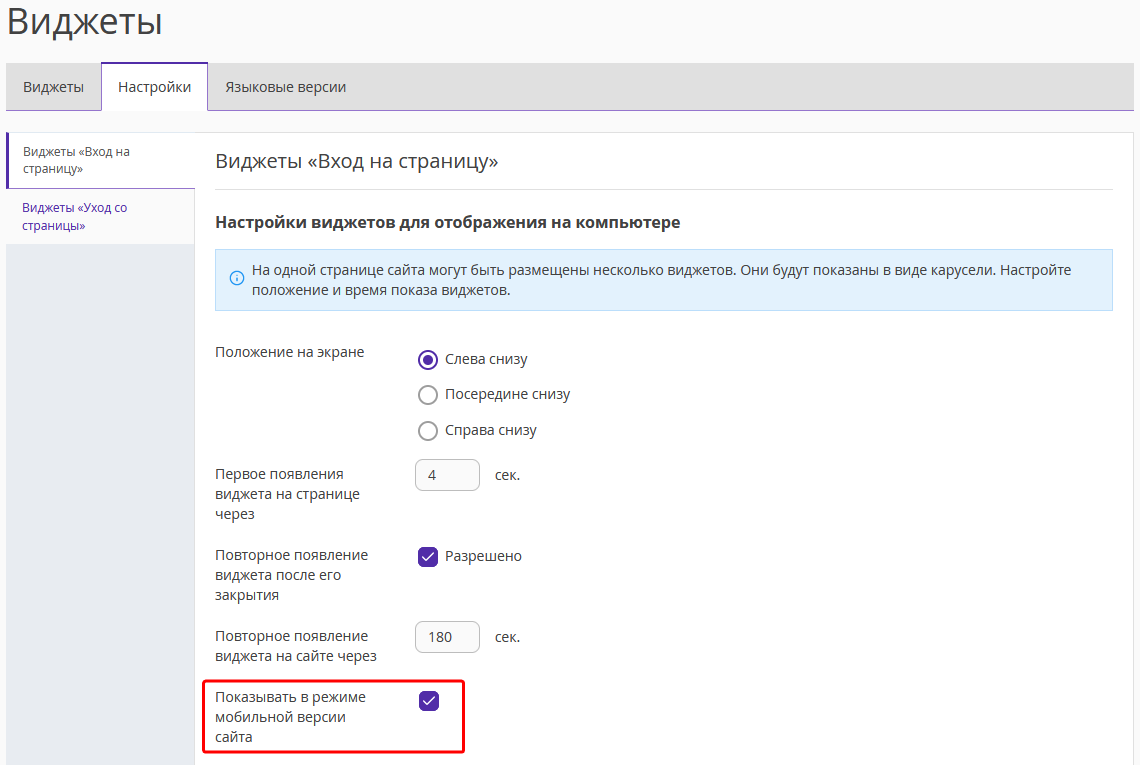Click the Положение на экране label
This screenshot has height=765, width=1140.
pos(289,352)
